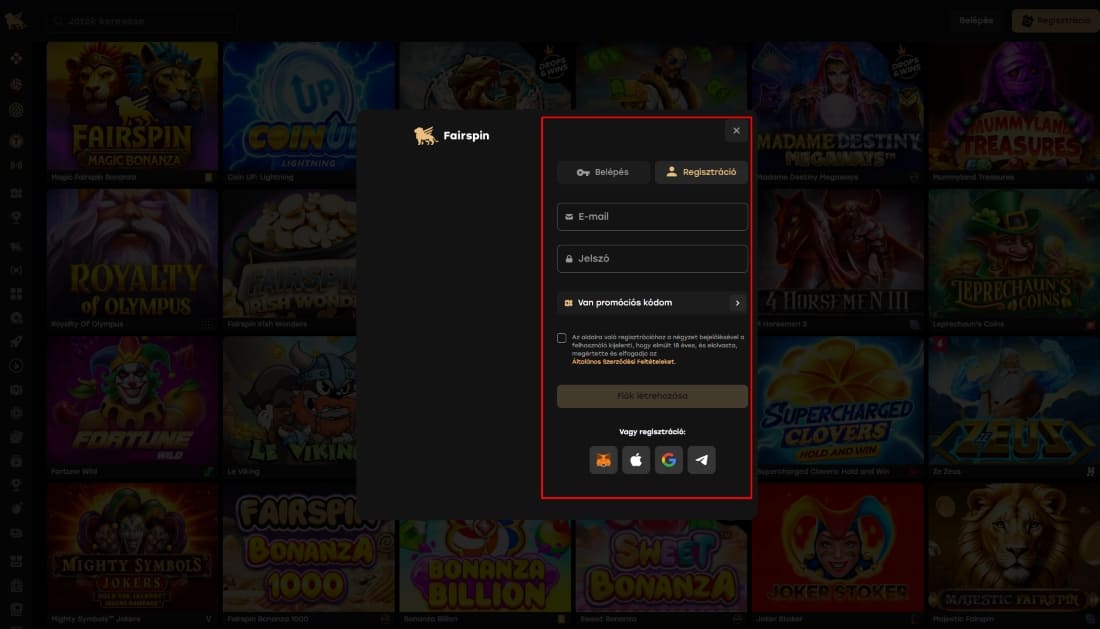Open the play-circle icon in the left sidebar
1100x629 pixels.
[16, 365]
